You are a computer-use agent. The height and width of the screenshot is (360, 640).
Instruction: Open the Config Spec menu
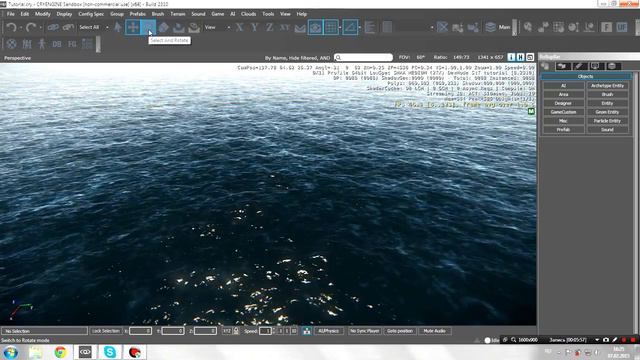click(x=91, y=14)
